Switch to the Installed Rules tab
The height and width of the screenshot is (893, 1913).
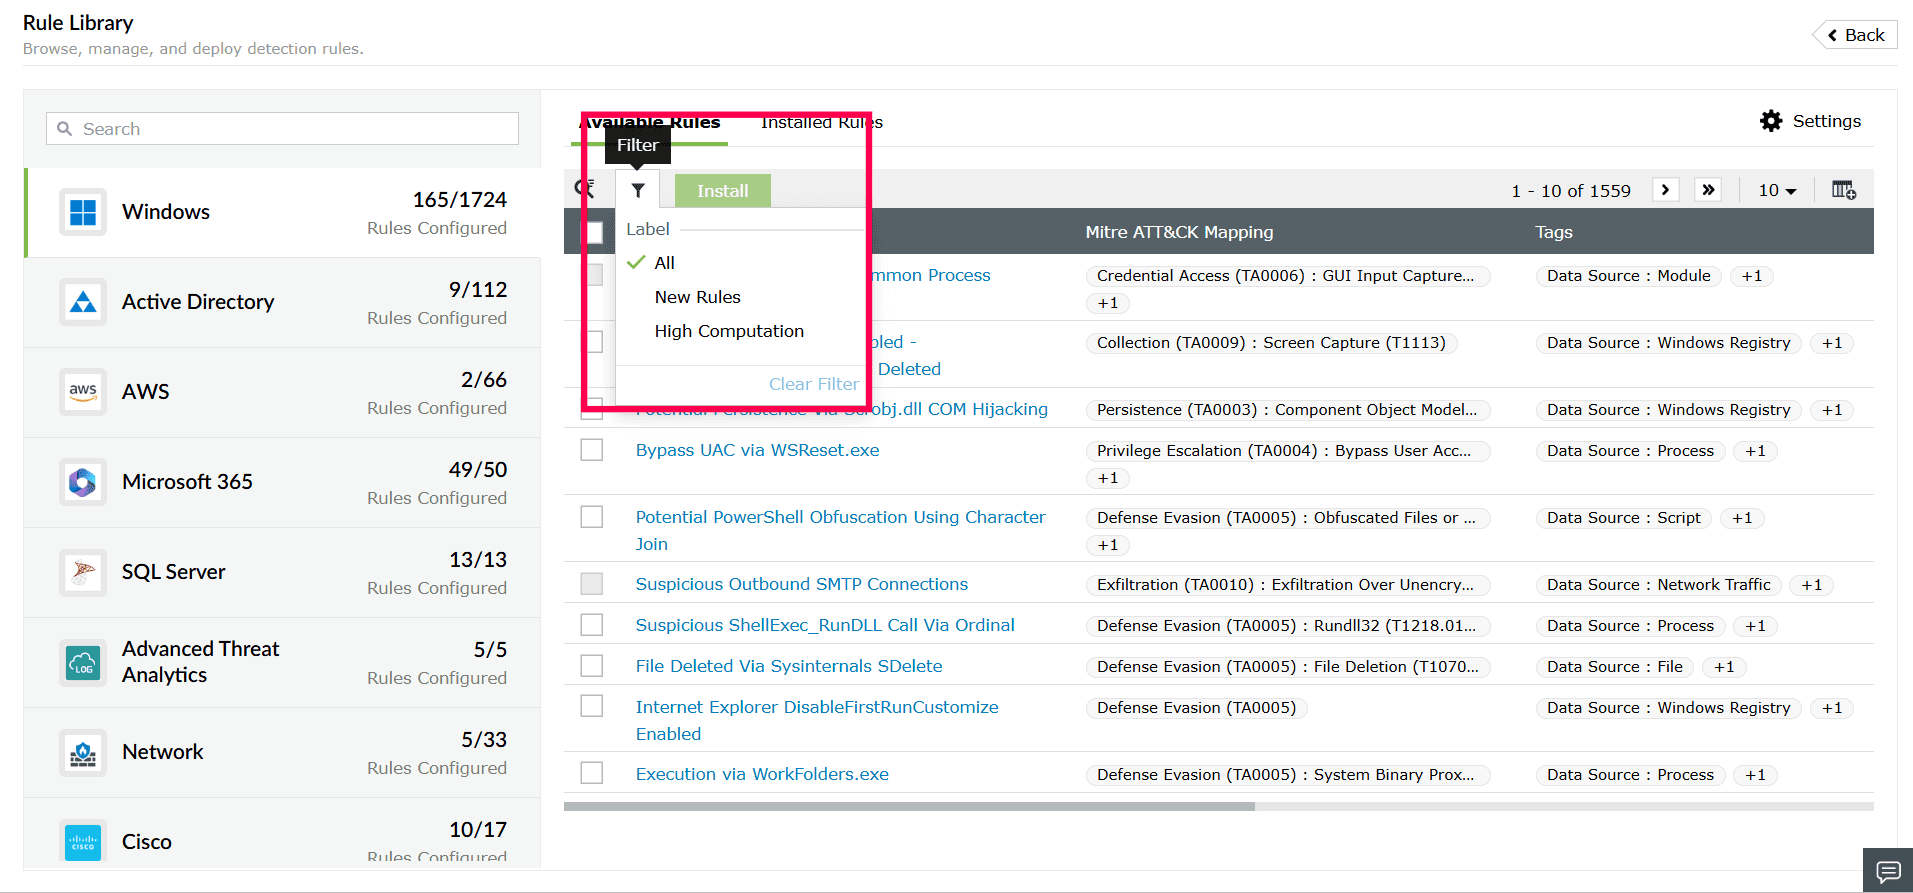[x=822, y=122]
